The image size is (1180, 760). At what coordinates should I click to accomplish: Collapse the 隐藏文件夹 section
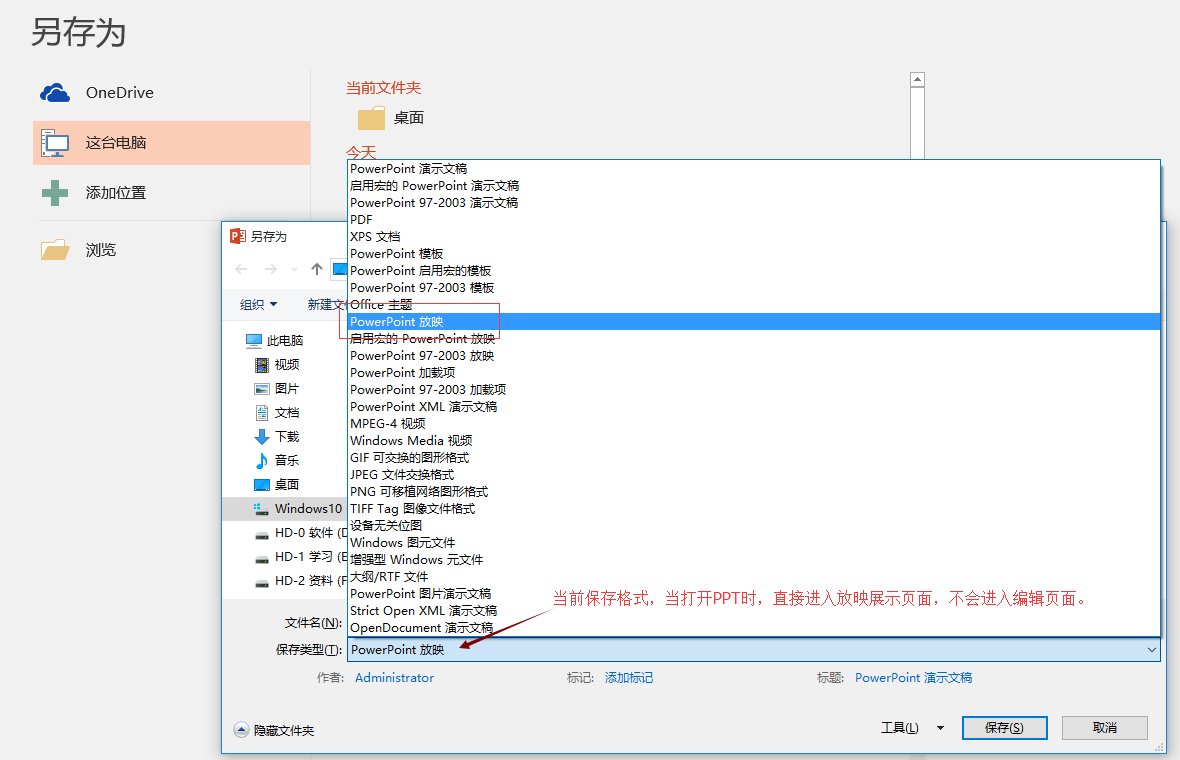(280, 730)
